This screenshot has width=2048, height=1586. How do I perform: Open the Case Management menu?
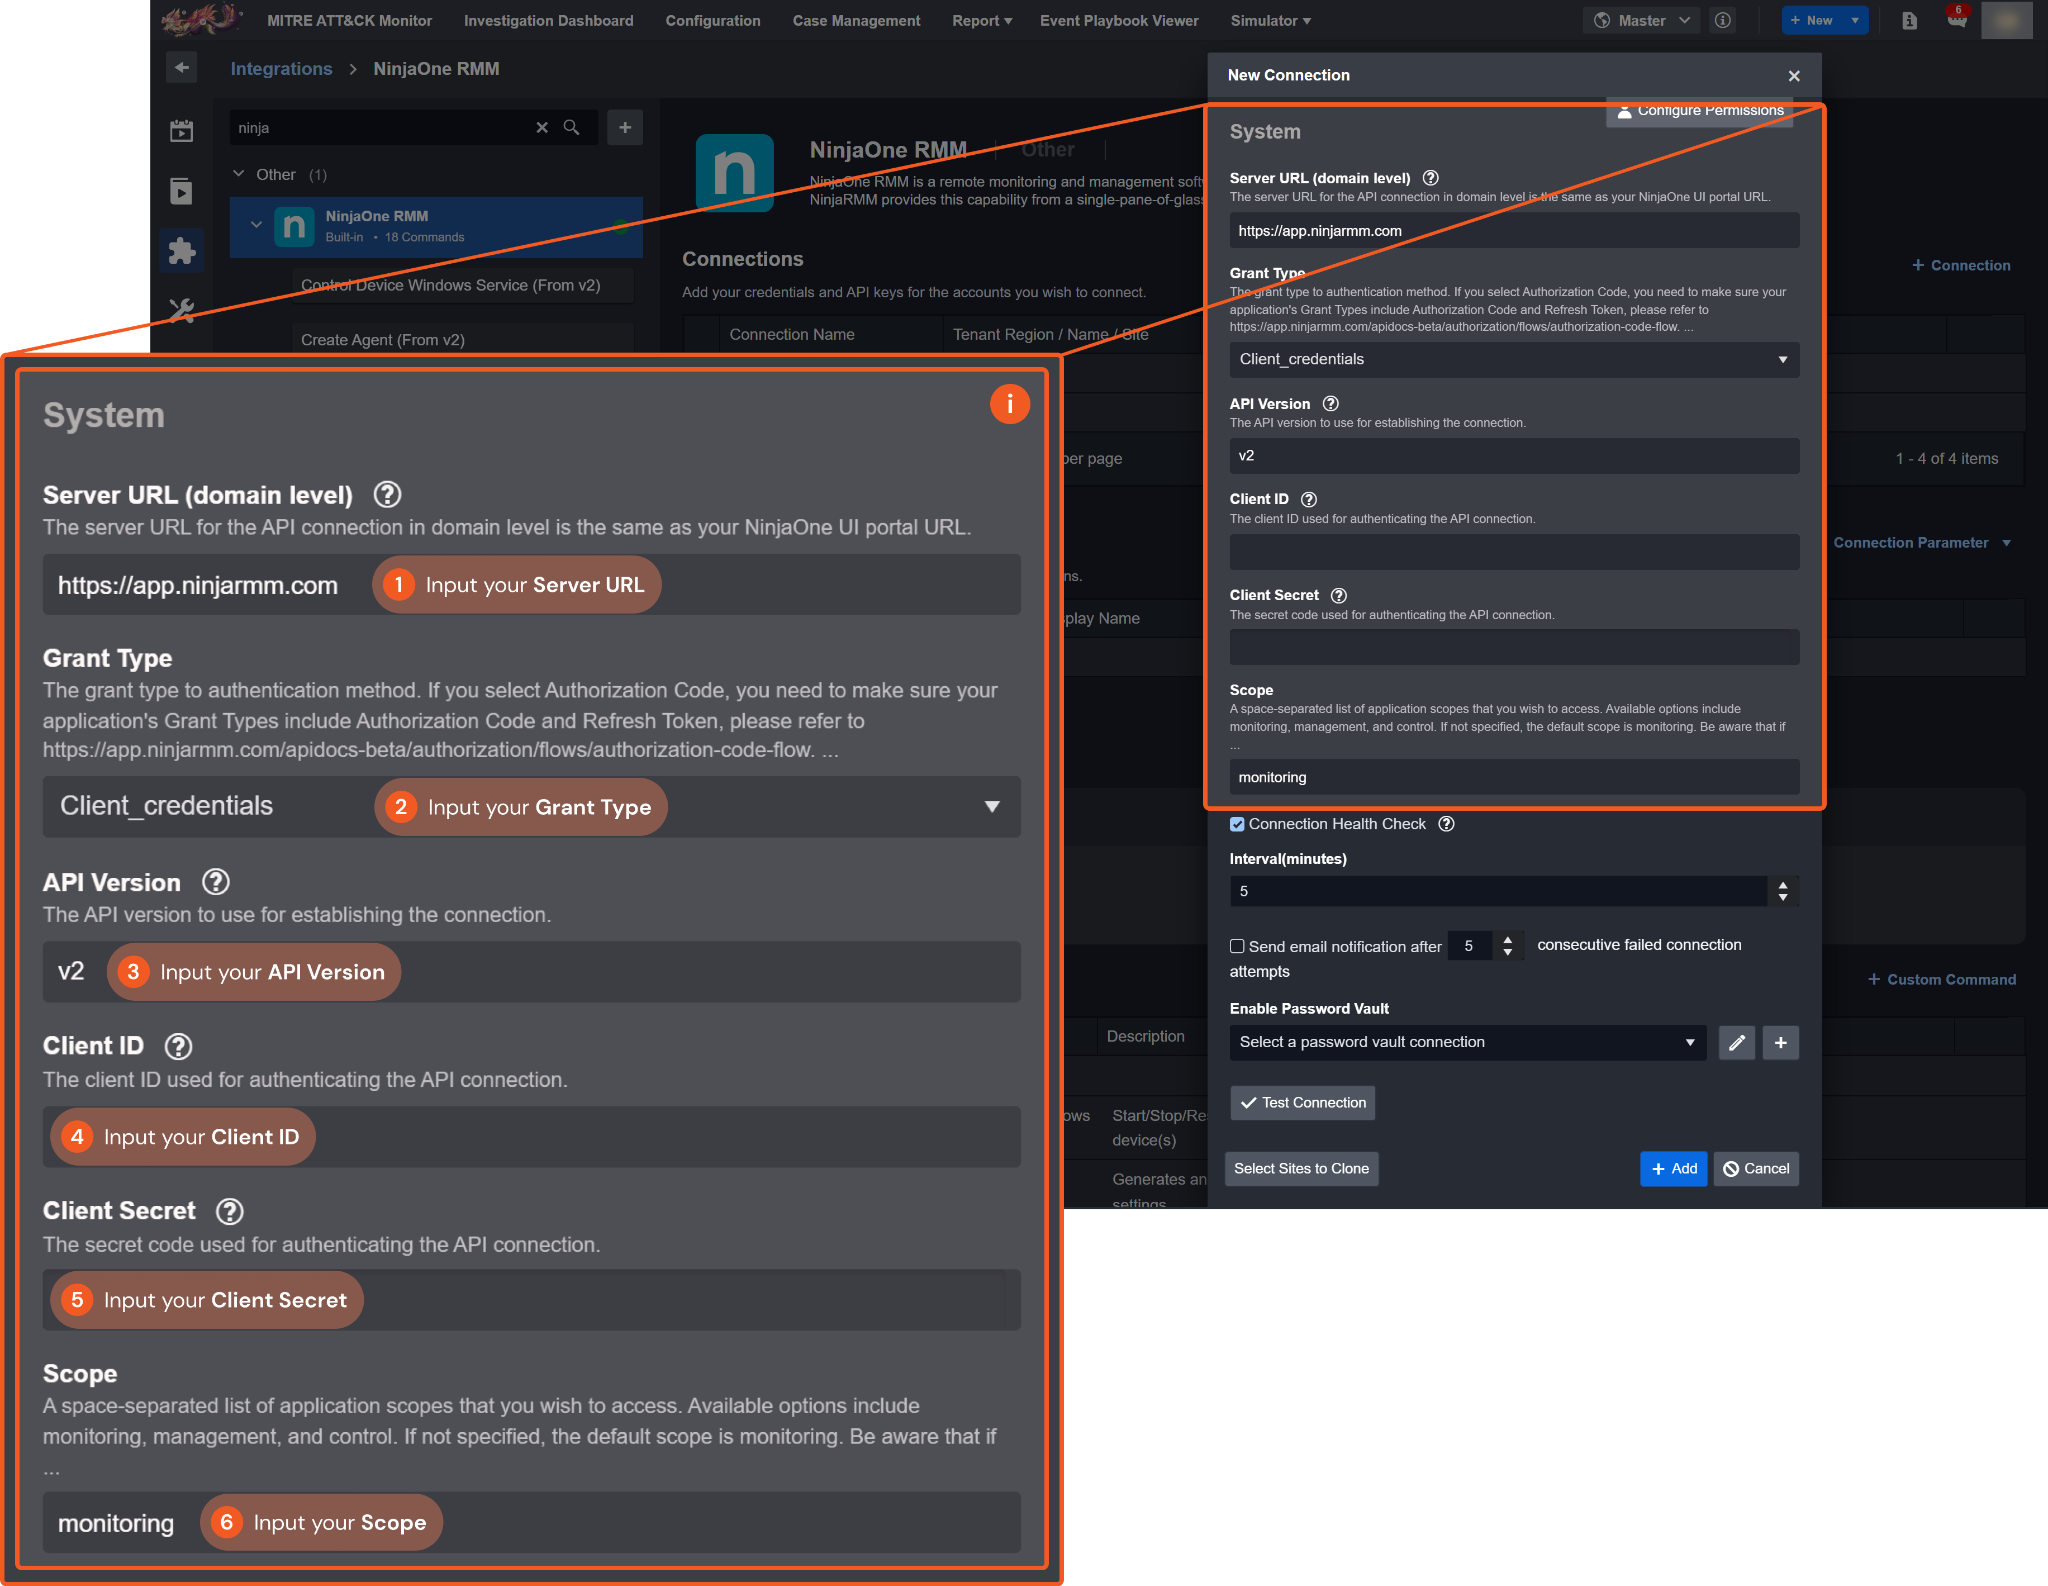[856, 21]
